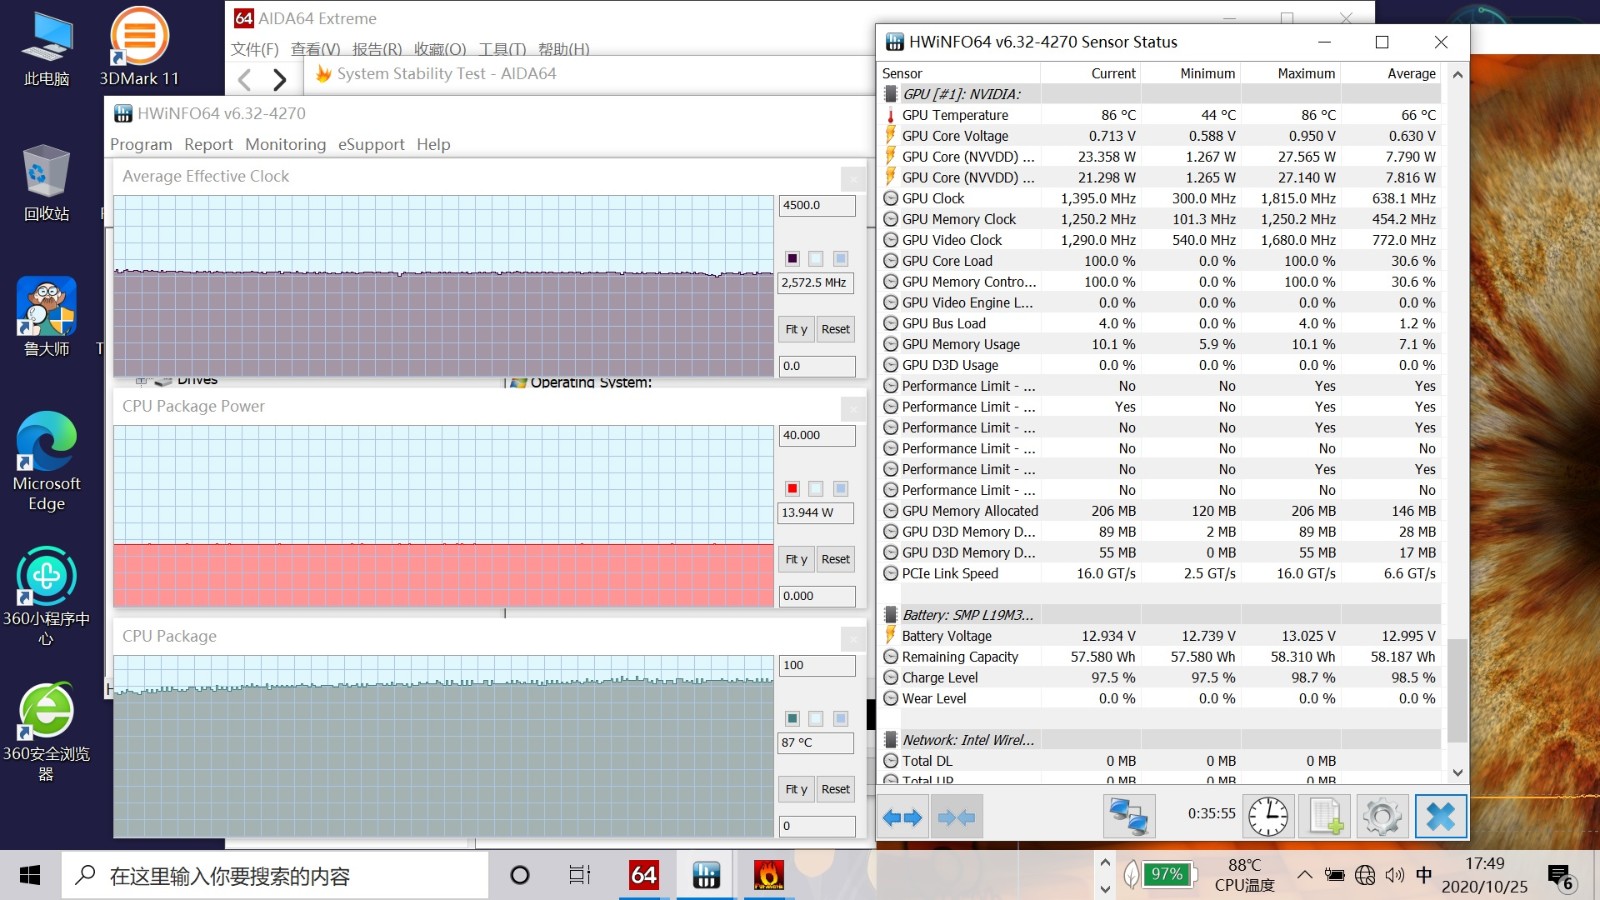This screenshot has height=900, width=1600.
Task: Click the 97% battery tray indicator
Action: tap(1166, 874)
